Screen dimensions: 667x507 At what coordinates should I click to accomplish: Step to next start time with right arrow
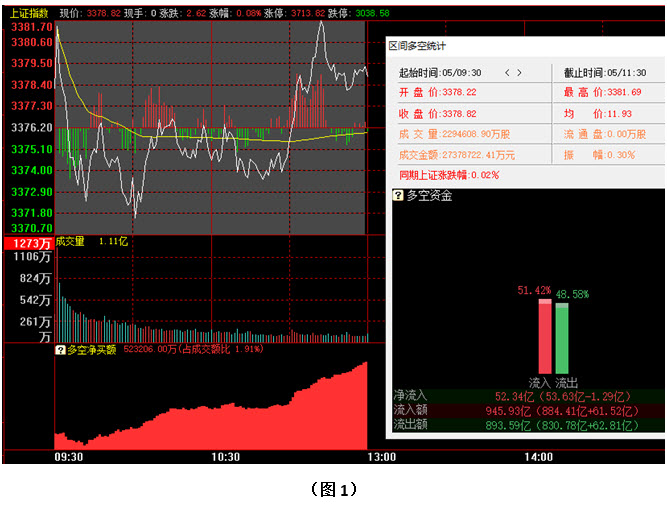coord(519,73)
